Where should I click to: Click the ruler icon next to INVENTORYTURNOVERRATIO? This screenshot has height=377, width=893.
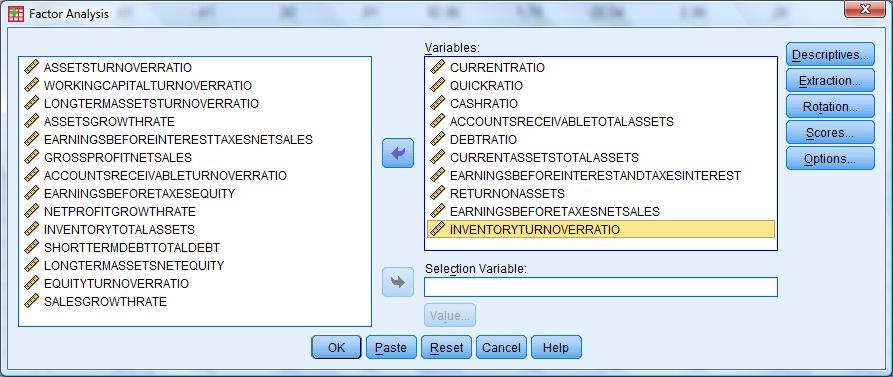pyautogui.click(x=437, y=230)
